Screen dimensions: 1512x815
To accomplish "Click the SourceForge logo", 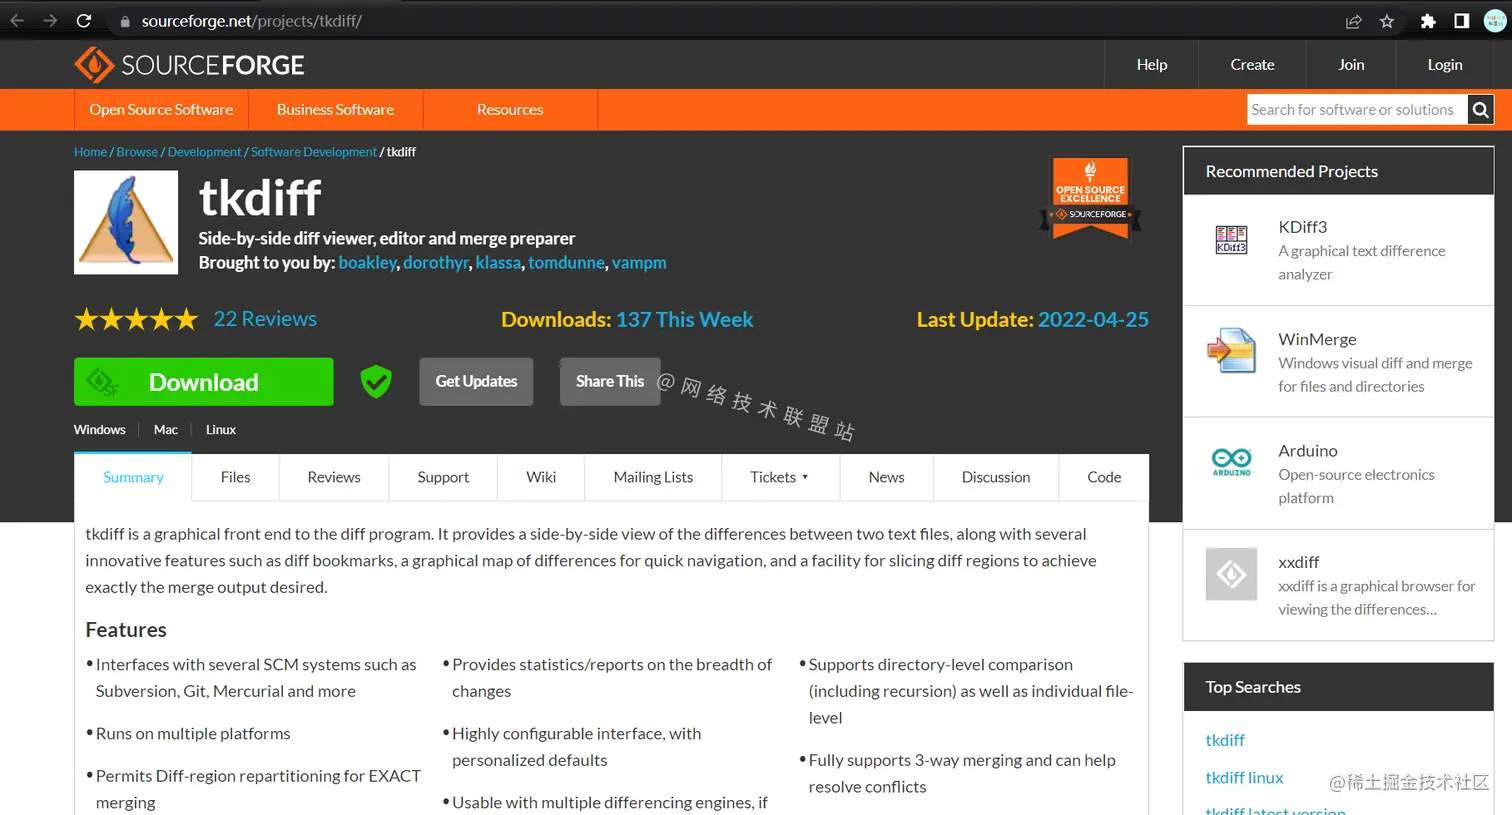I will click(x=189, y=65).
